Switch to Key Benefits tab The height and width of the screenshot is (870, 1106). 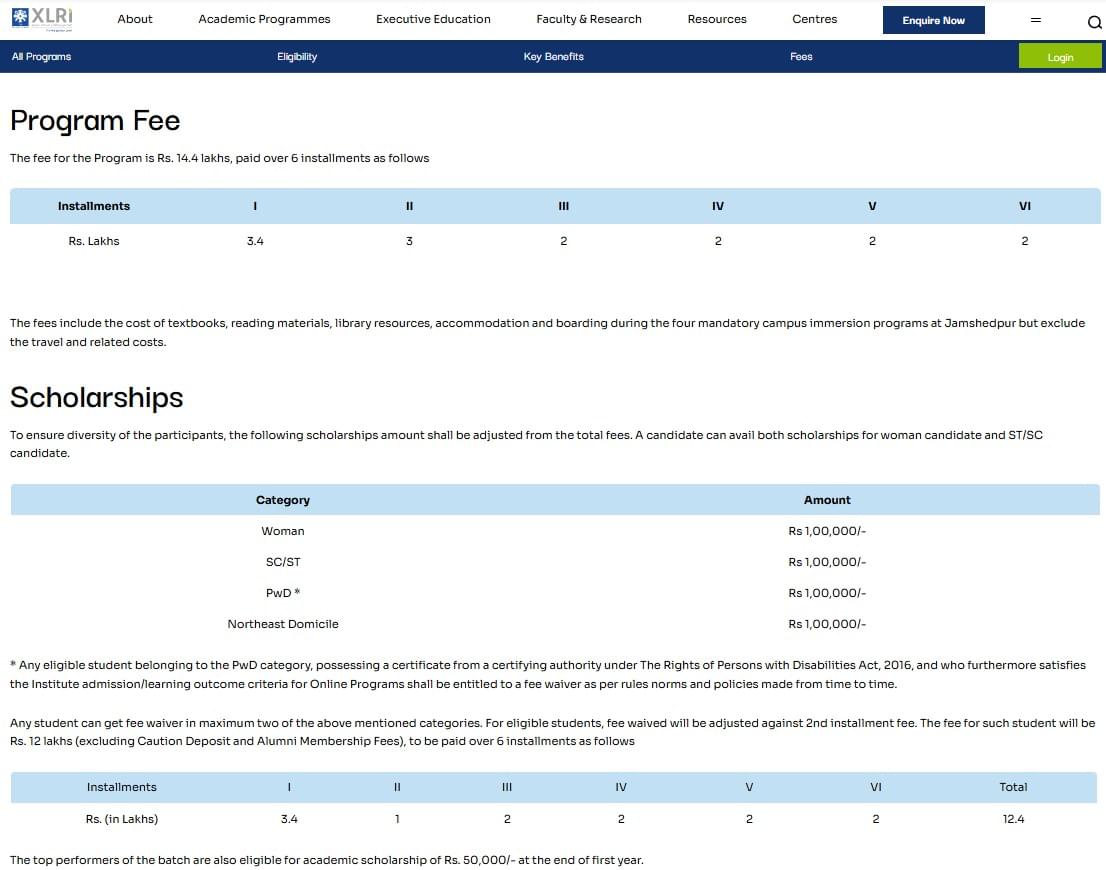coord(553,57)
